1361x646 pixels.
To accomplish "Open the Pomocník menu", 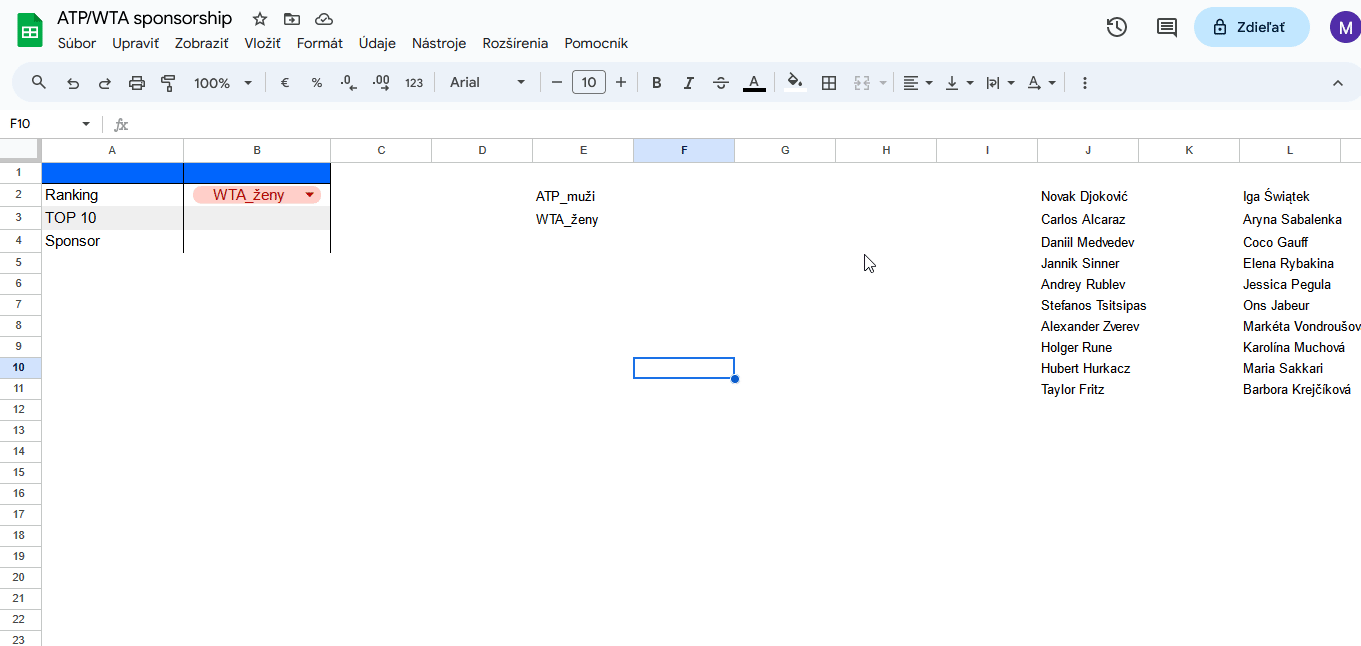I will coord(596,43).
